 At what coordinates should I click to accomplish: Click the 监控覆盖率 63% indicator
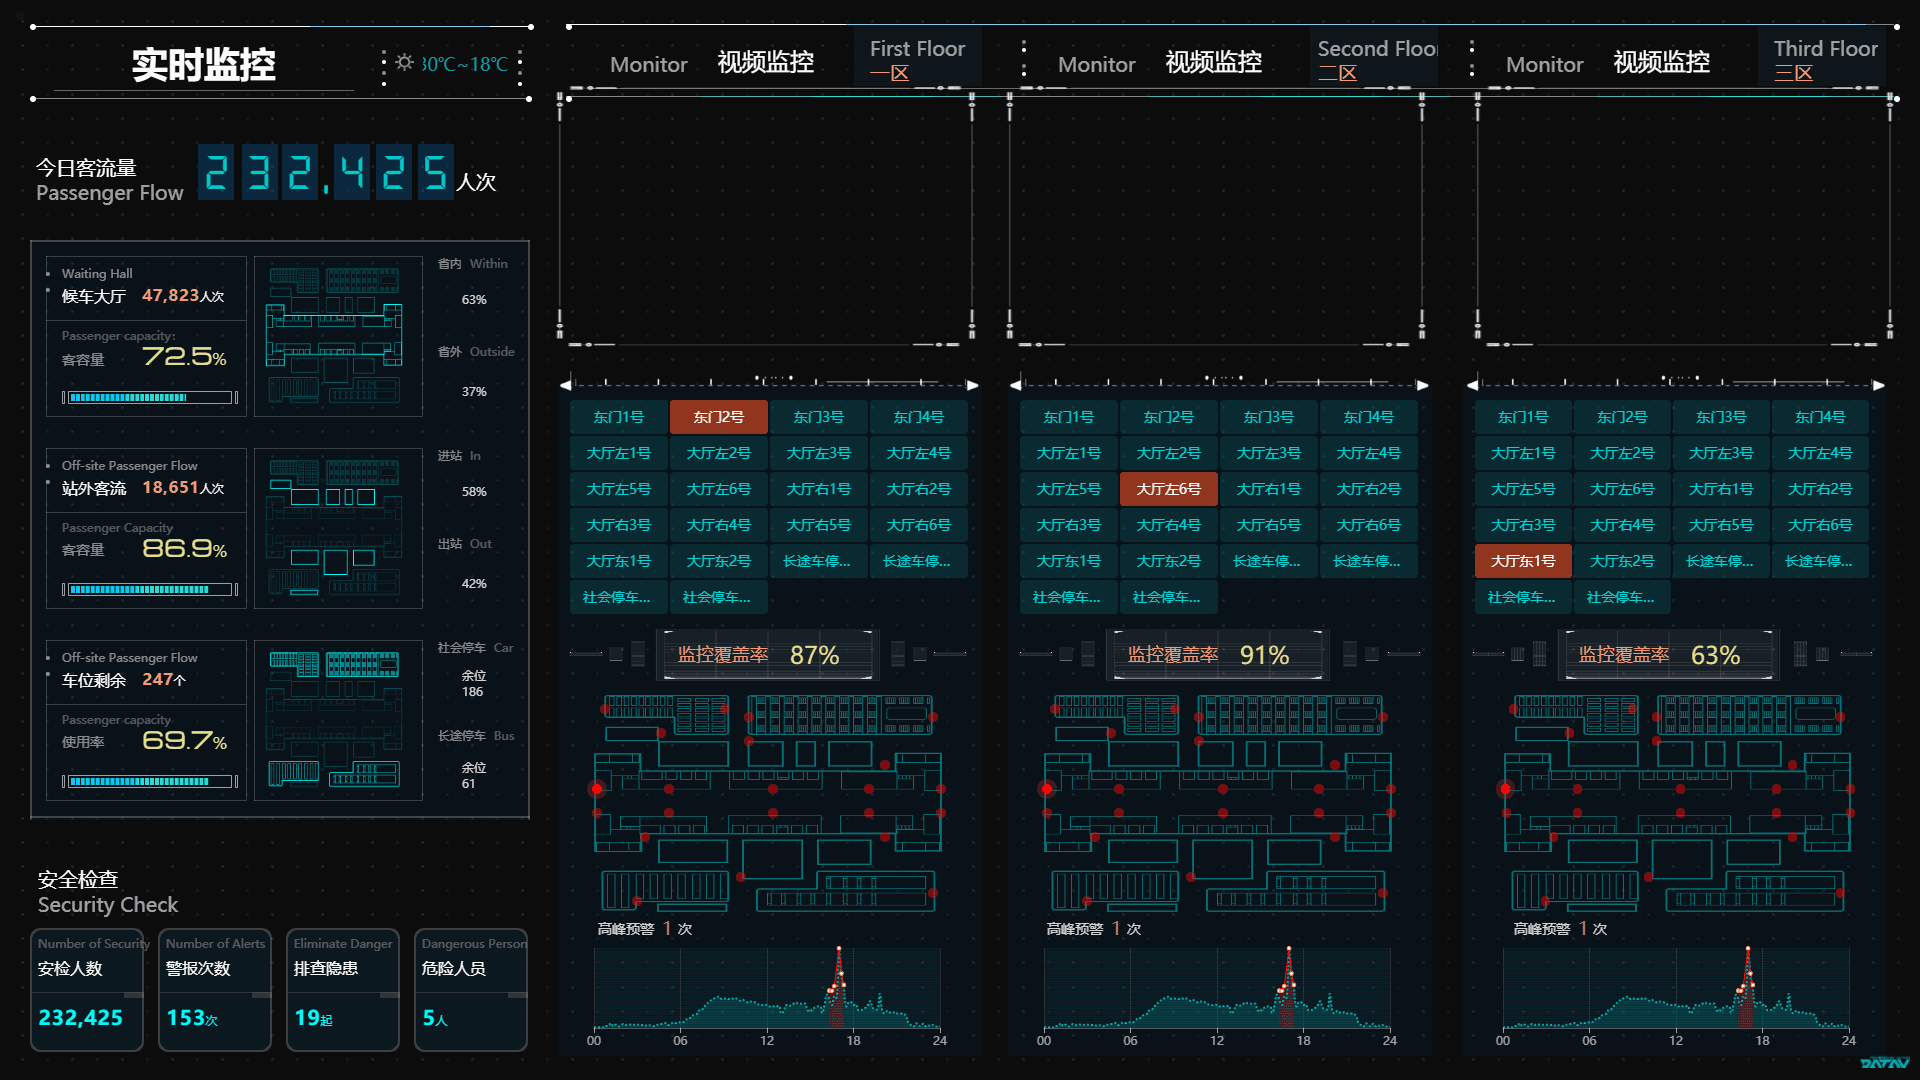pos(1669,655)
